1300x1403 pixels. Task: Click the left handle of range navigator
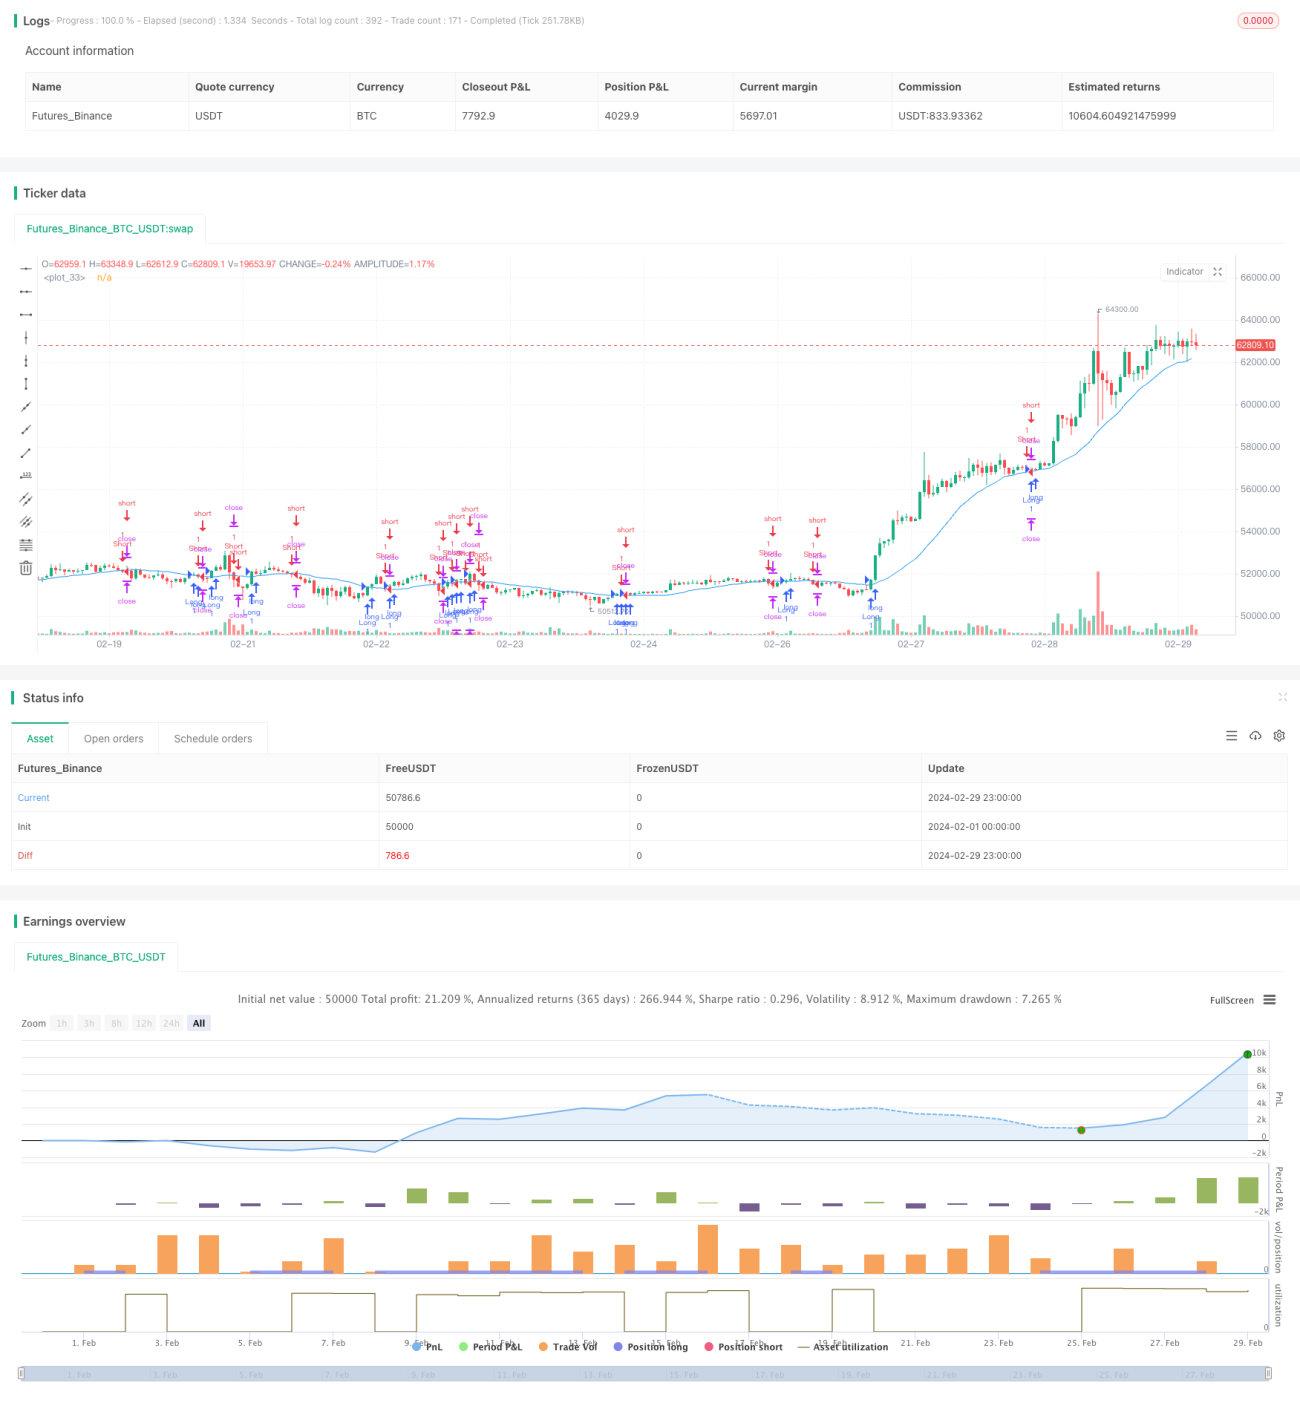(x=22, y=1374)
